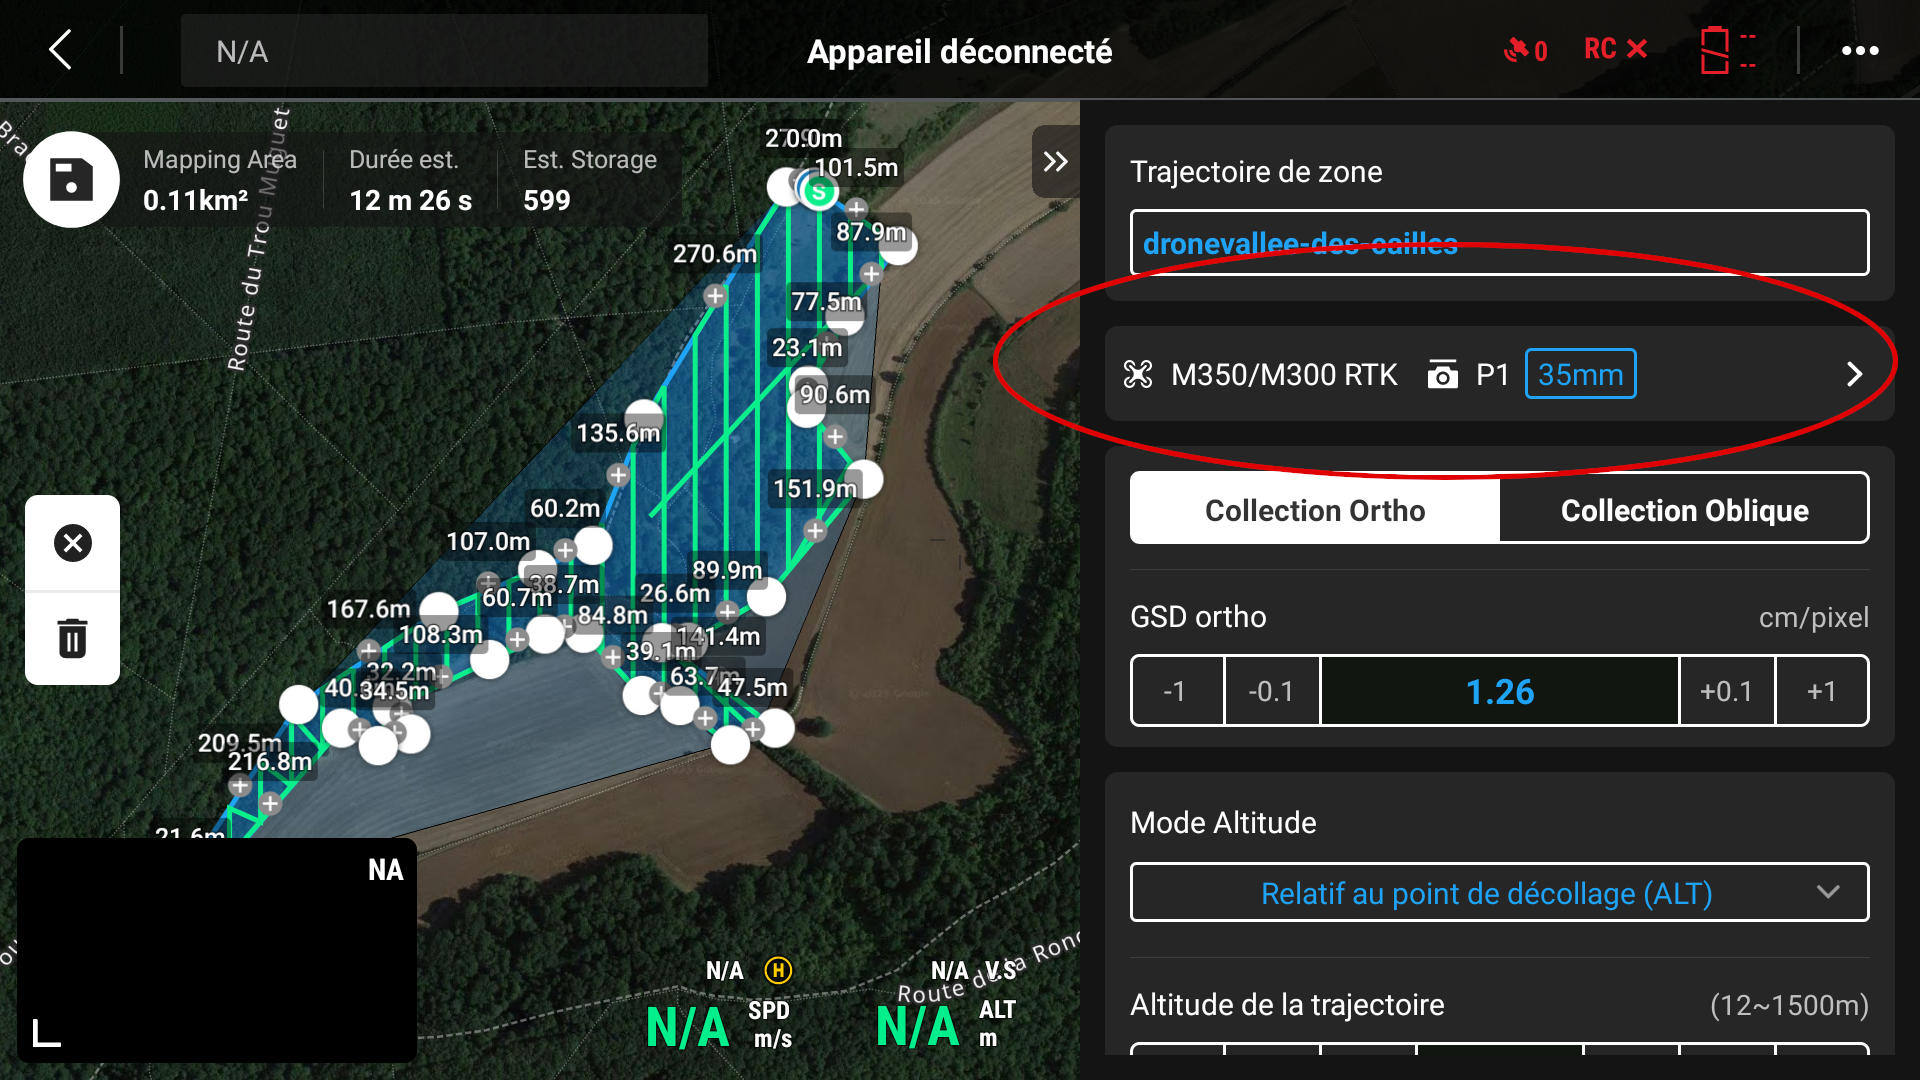This screenshot has width=1920, height=1080.
Task: Open the Mode Altitude dropdown
Action: click(1498, 892)
